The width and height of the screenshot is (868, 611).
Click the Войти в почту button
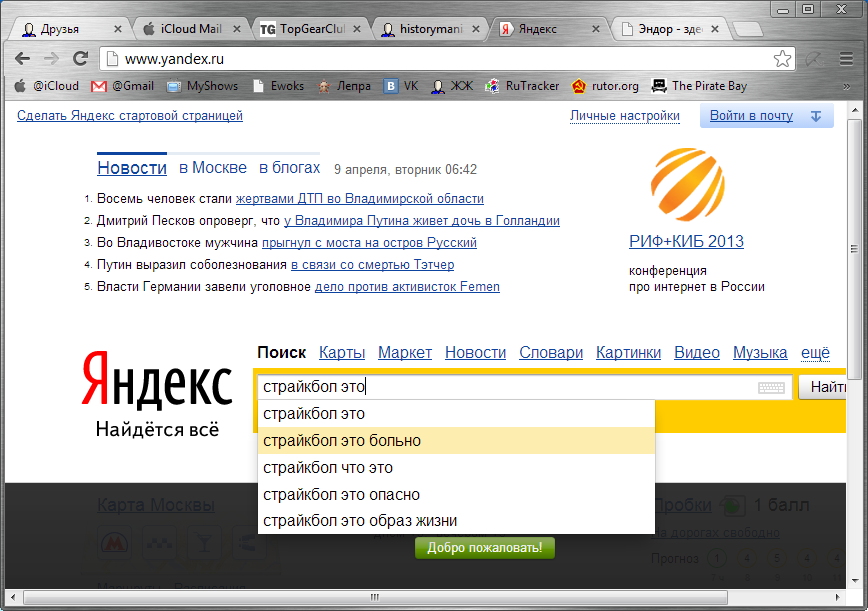[x=751, y=116]
